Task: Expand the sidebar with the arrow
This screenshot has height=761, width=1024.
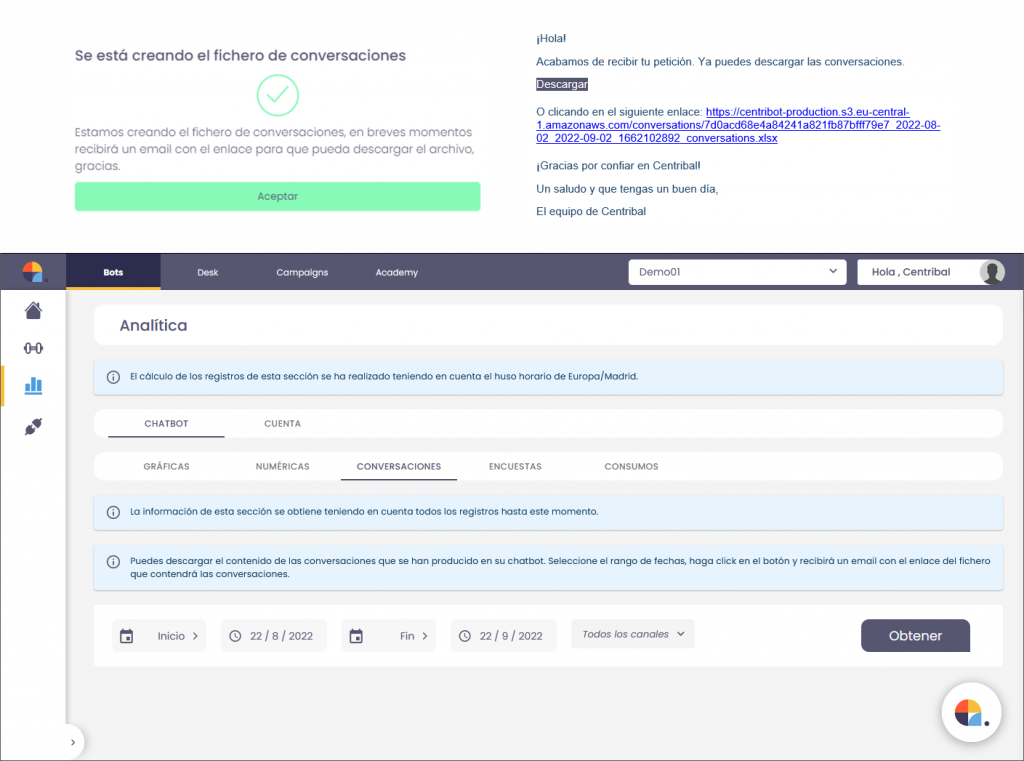Action: click(72, 742)
